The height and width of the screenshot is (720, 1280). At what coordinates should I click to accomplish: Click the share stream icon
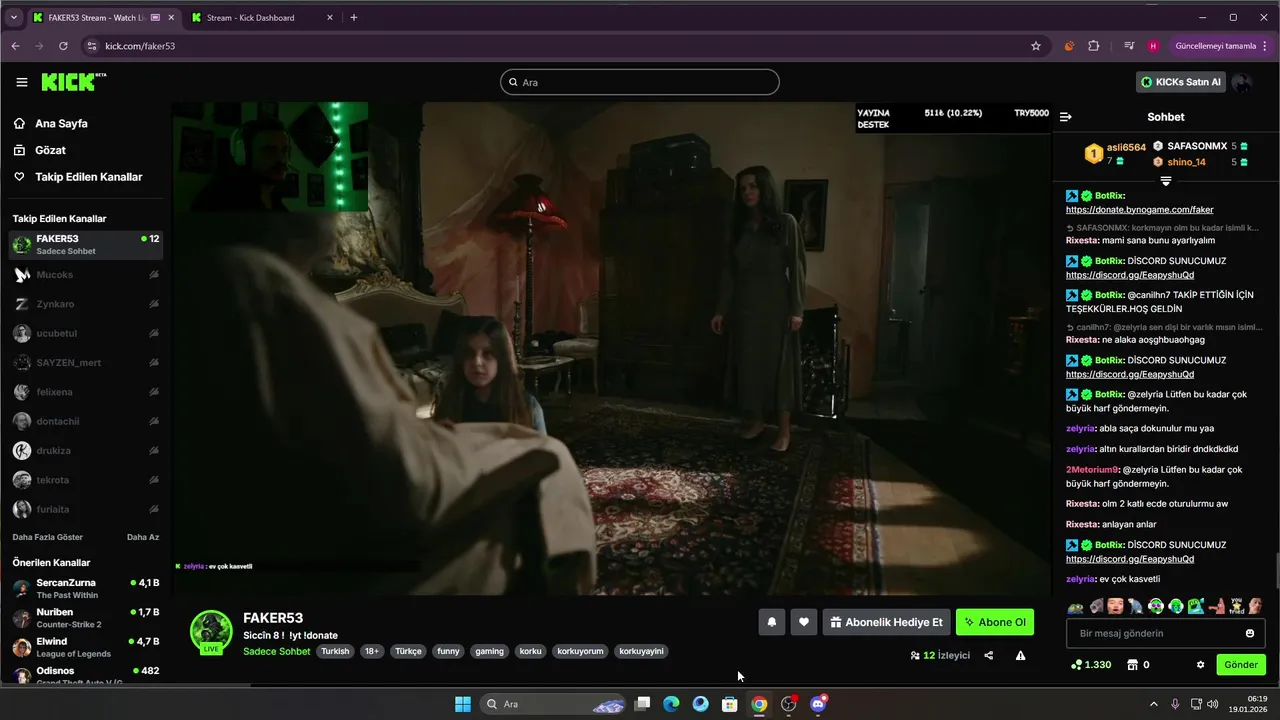coord(989,656)
